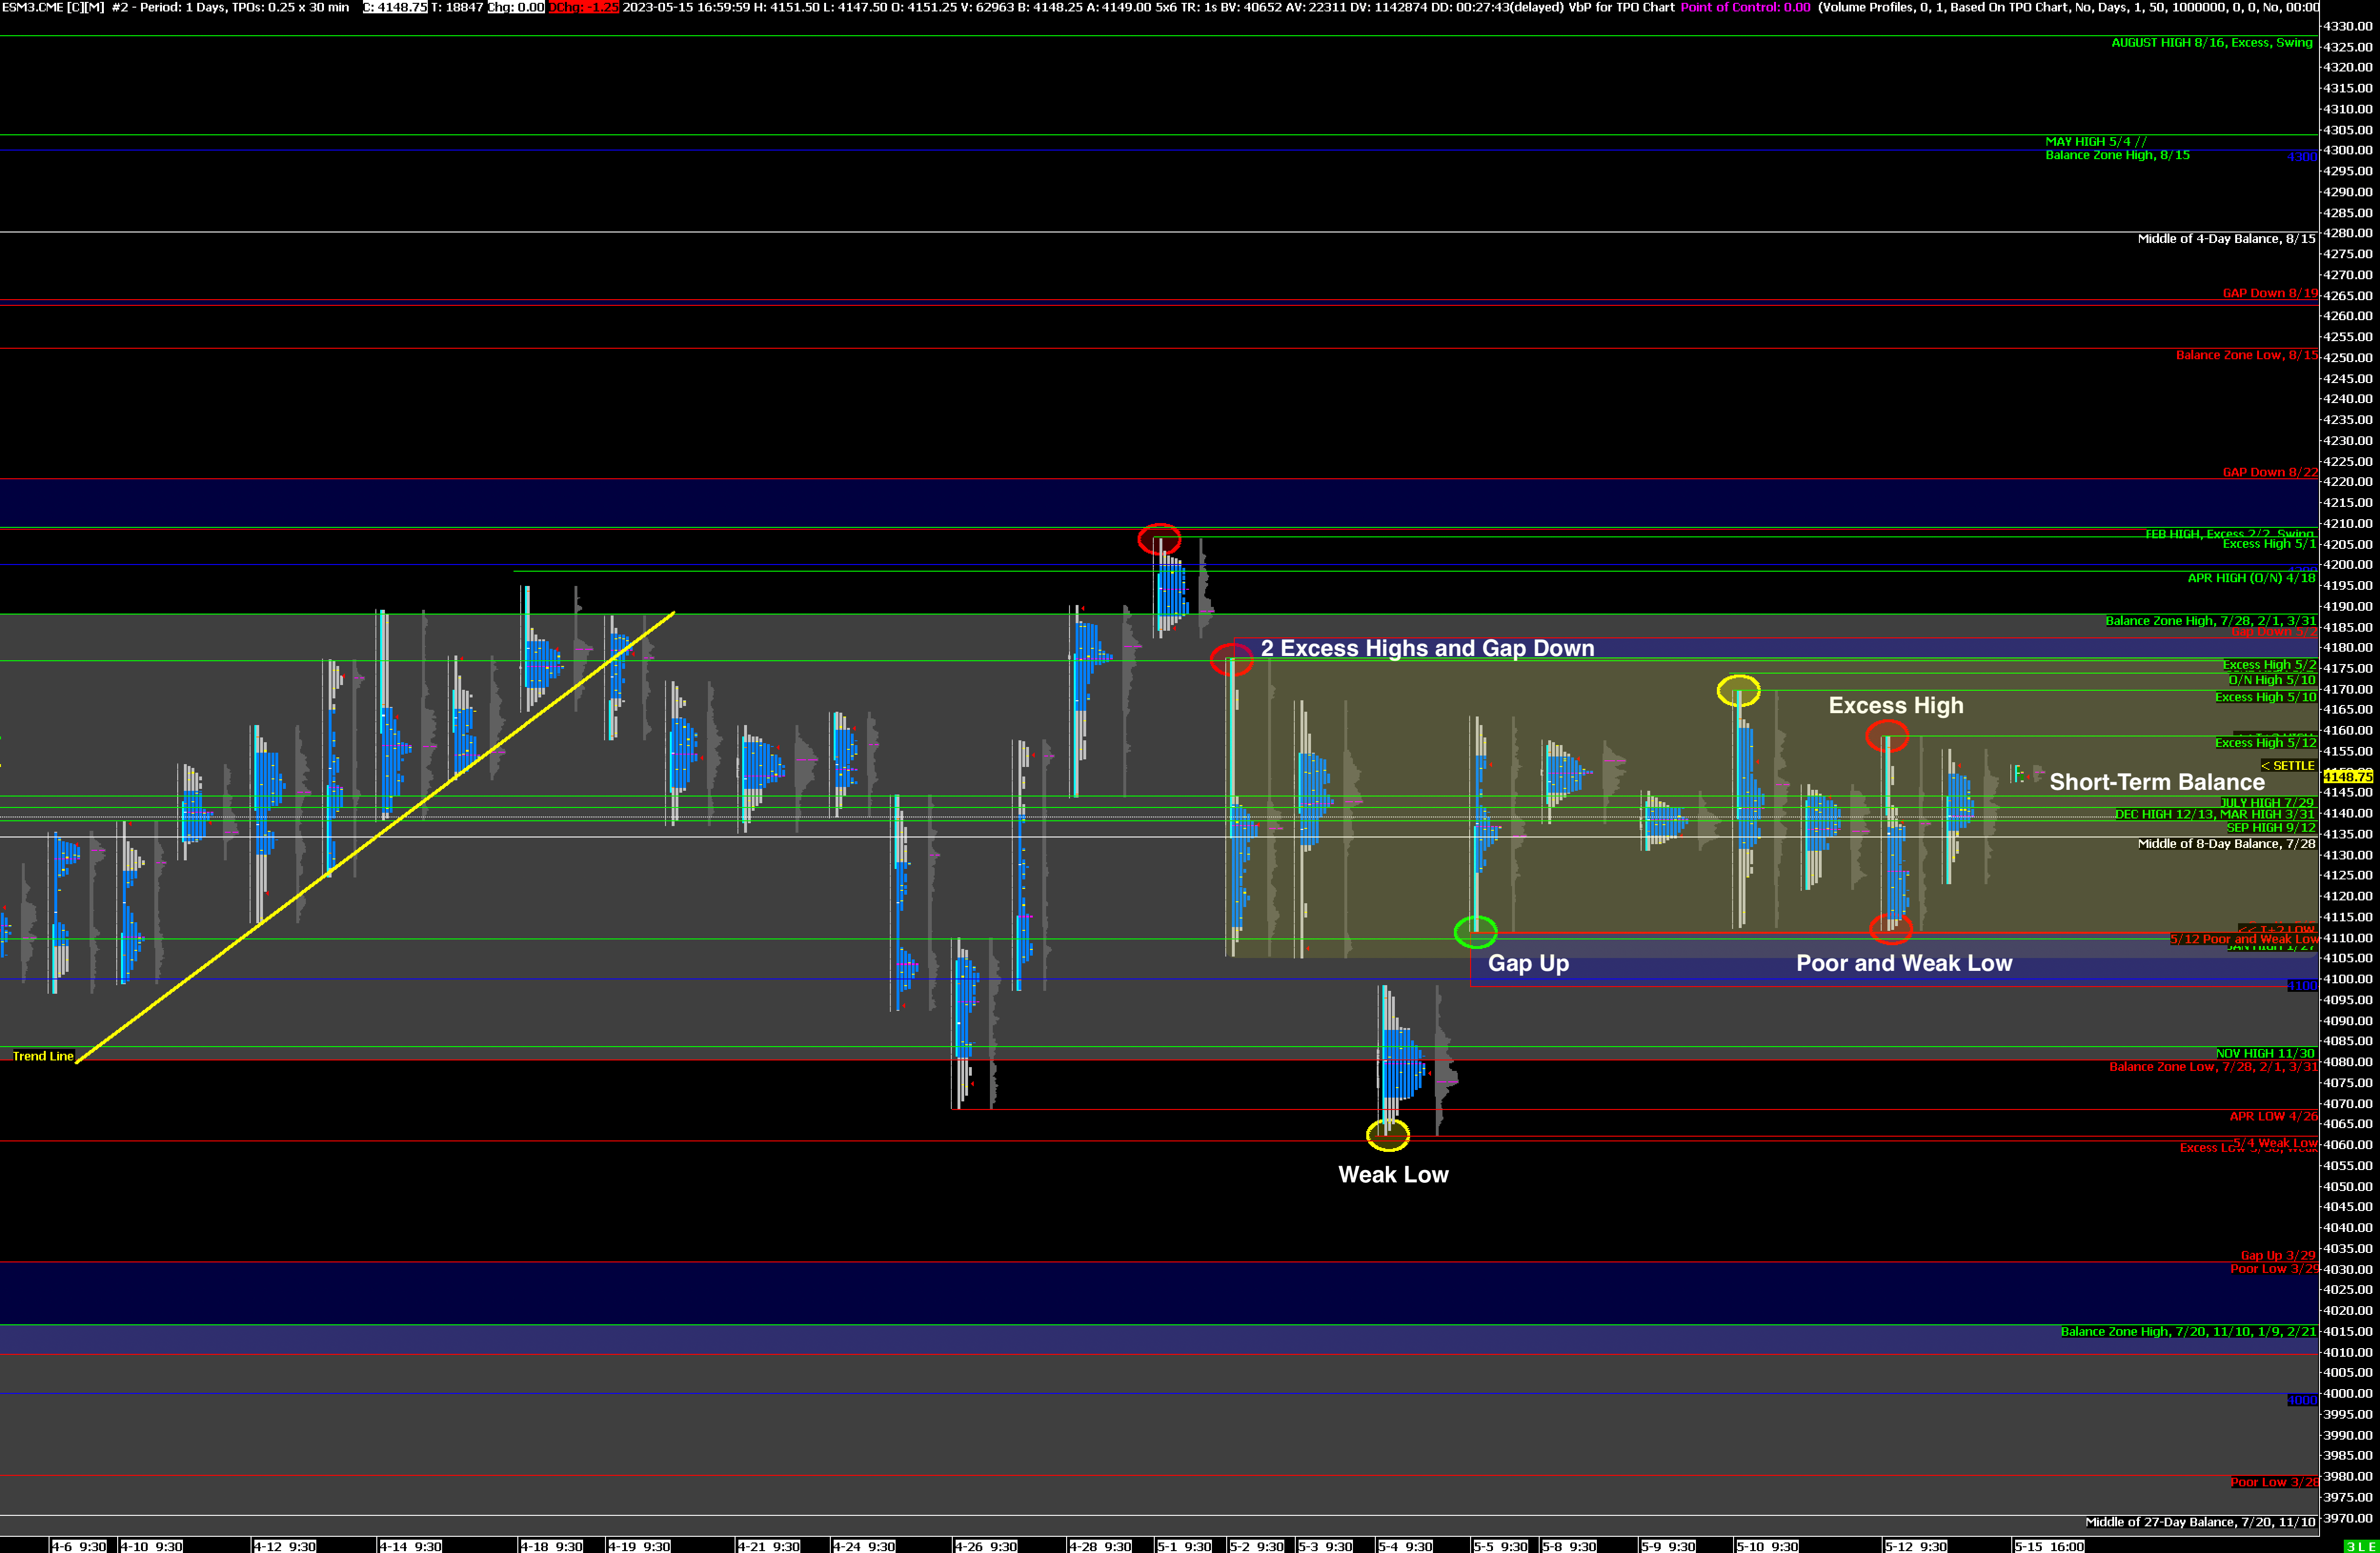
Task: Click the green 3 L E status indicator
Action: point(2361,1546)
